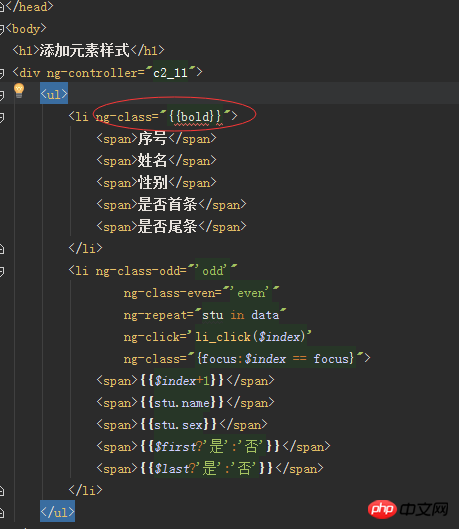Click the ng-repeat stu in data value
Screen dimensions: 459x529
pyautogui.click(x=240, y=315)
